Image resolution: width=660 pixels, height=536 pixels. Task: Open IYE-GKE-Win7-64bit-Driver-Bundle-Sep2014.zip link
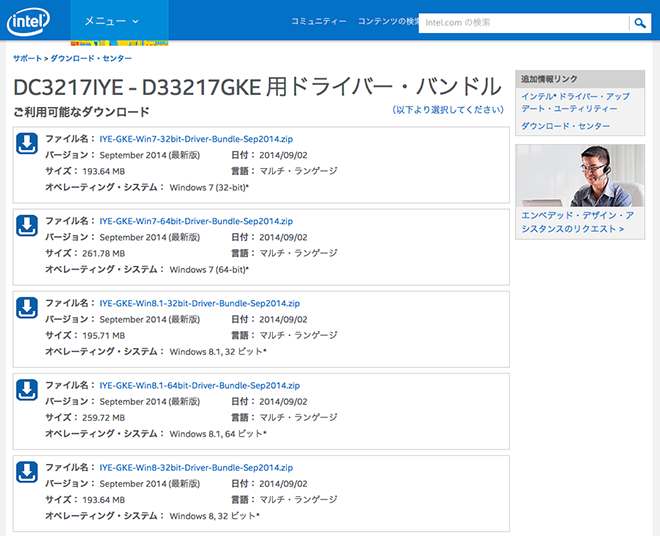196,221
